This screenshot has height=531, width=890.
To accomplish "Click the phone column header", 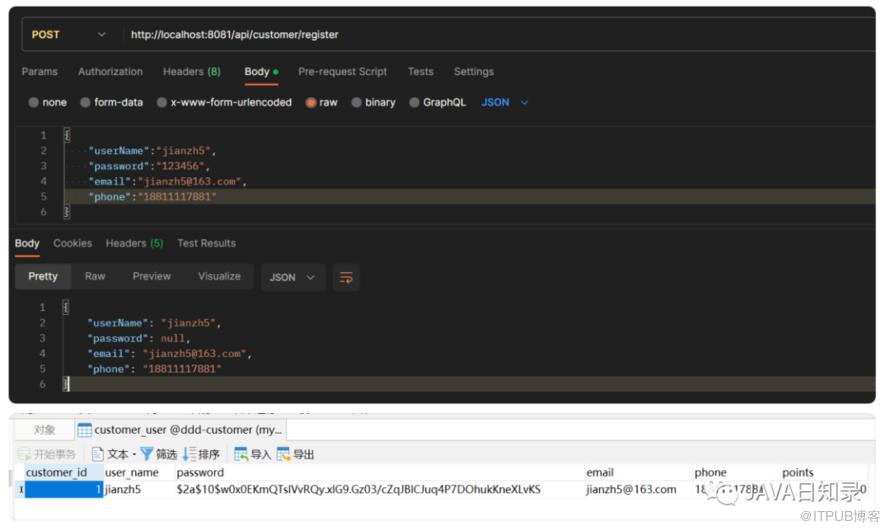I will pos(711,473).
